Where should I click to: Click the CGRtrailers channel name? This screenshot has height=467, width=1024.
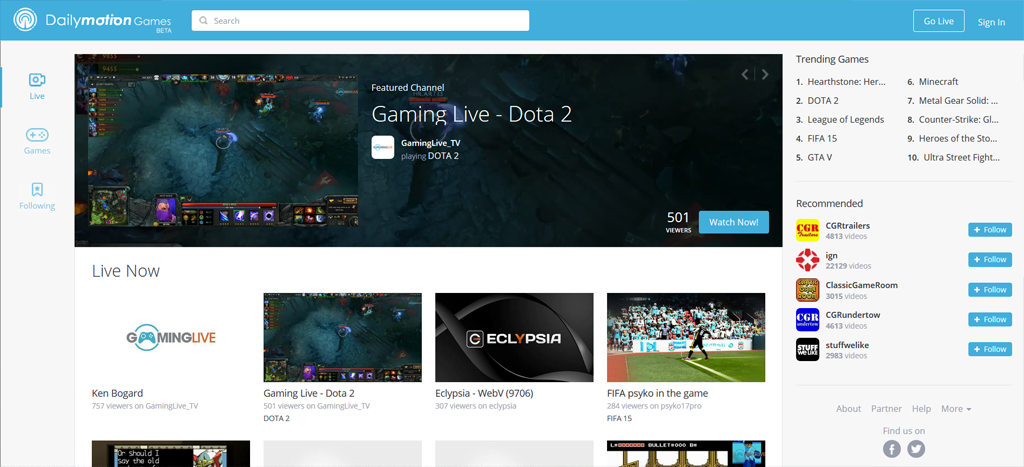coord(848,225)
